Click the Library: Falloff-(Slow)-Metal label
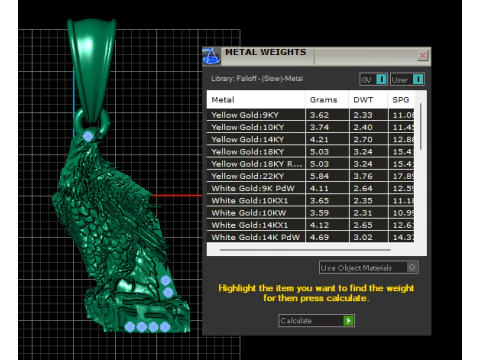 coord(257,79)
